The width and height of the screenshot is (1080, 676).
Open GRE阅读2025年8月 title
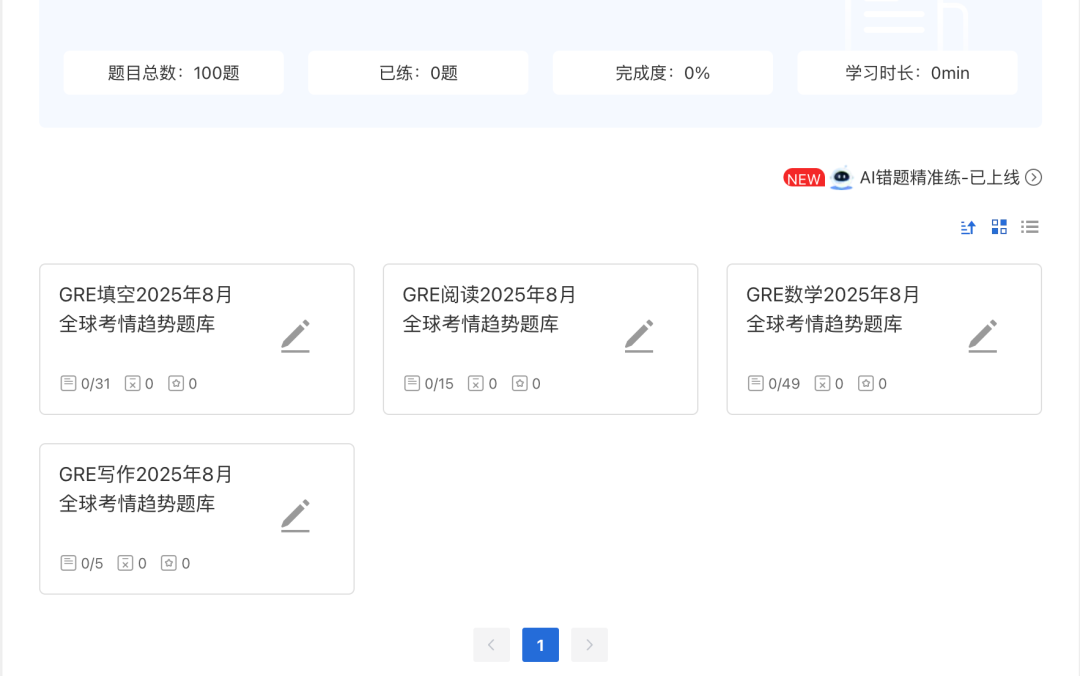[489, 295]
